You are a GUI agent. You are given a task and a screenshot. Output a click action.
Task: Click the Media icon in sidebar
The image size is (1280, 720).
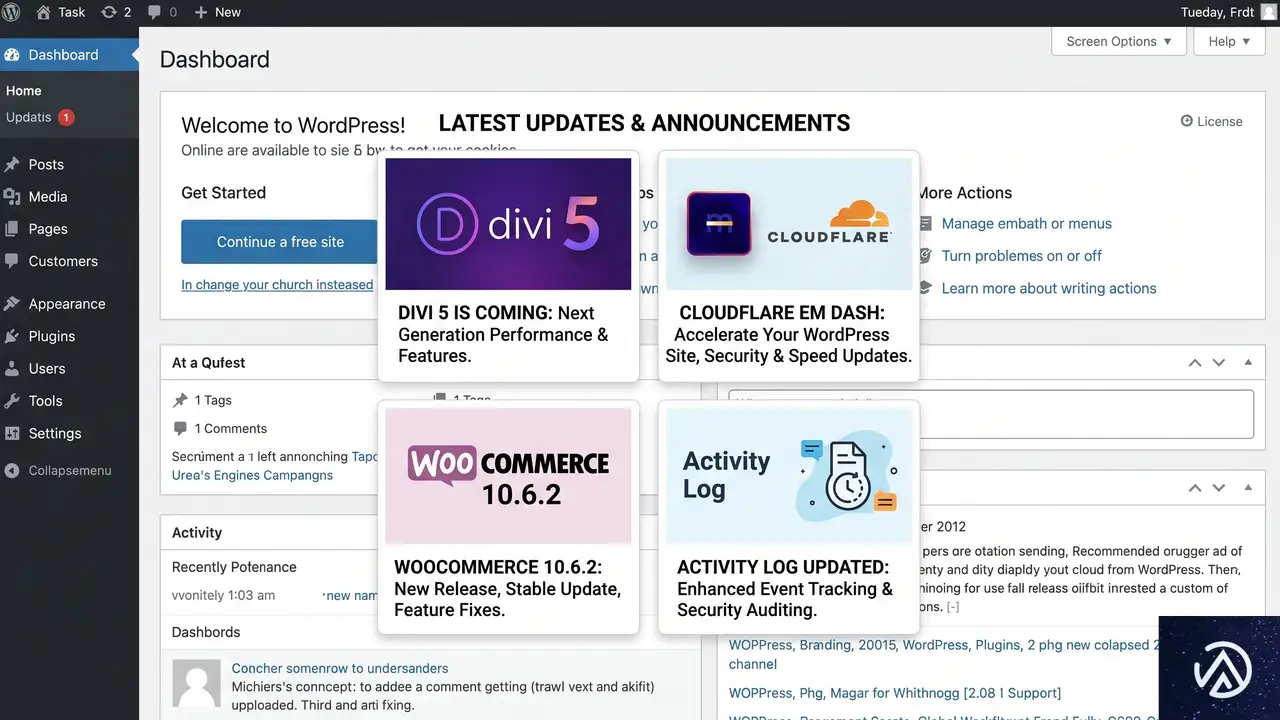(x=12, y=196)
